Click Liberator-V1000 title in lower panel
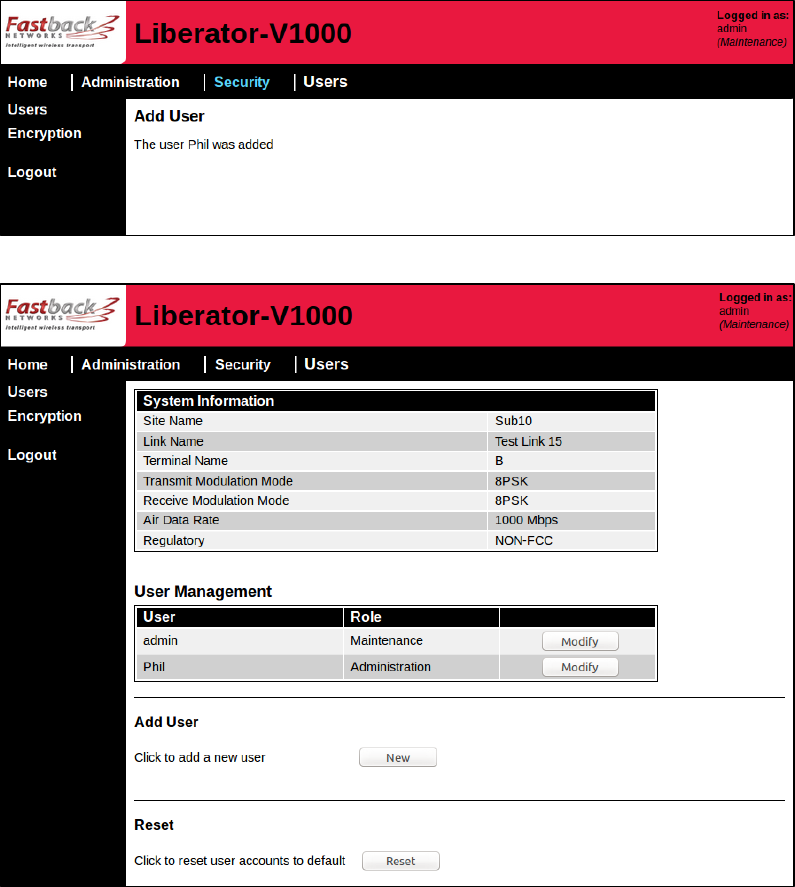This screenshot has height=887, width=795. pos(243,316)
